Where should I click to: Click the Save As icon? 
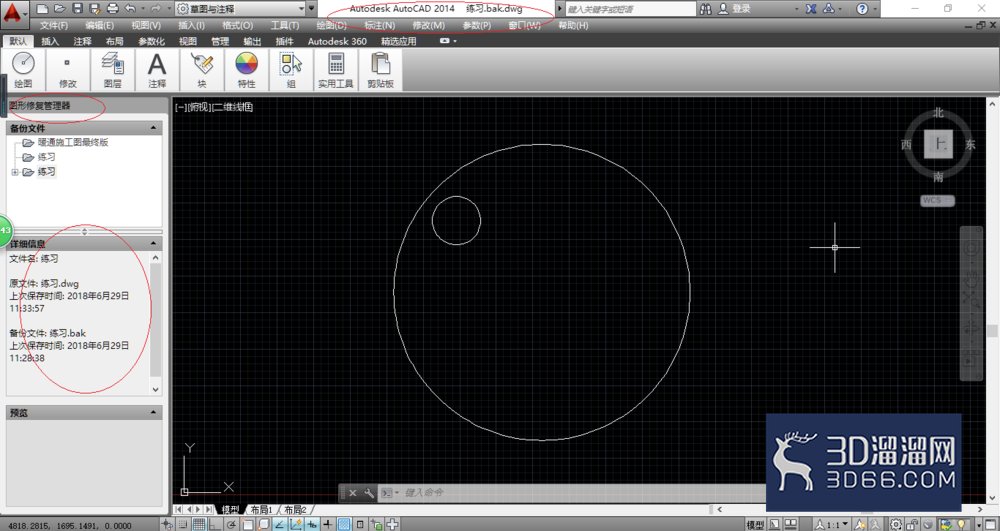coord(95,9)
